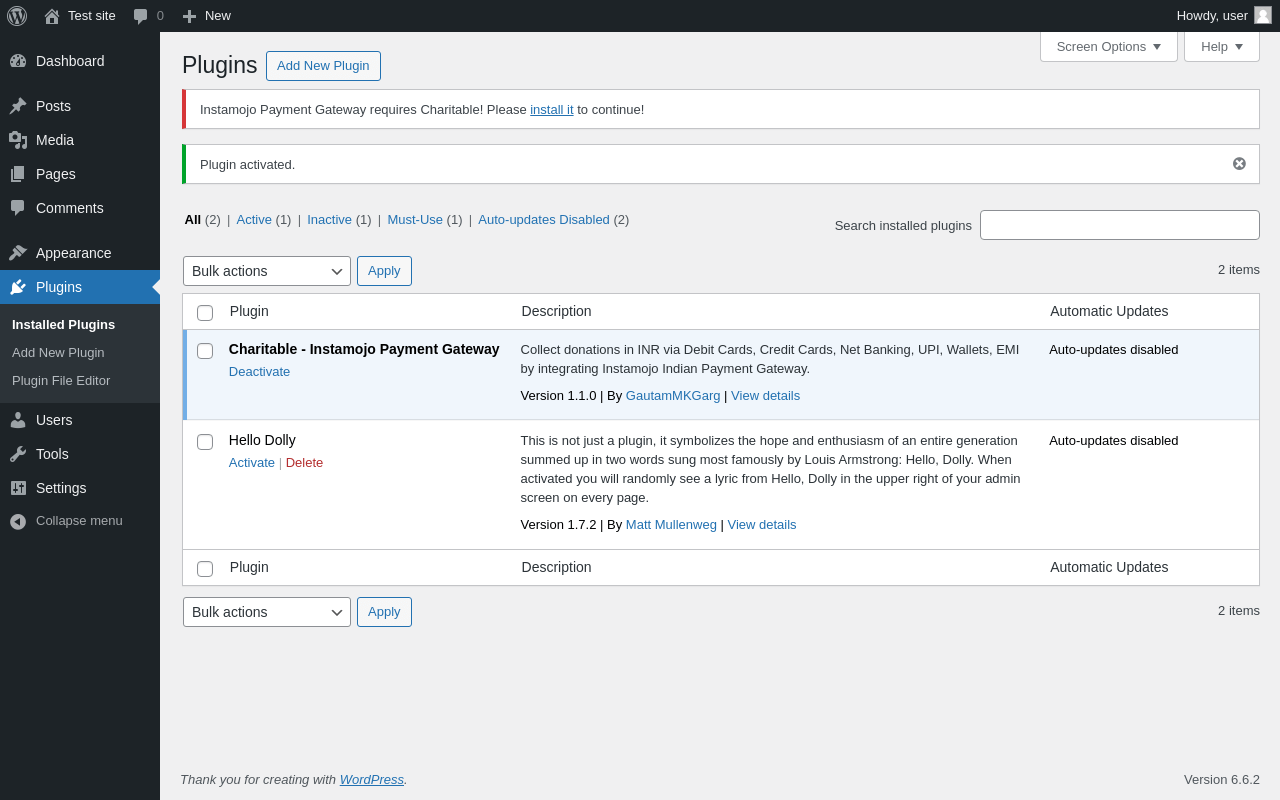Expand the Help panel

point(1221,46)
